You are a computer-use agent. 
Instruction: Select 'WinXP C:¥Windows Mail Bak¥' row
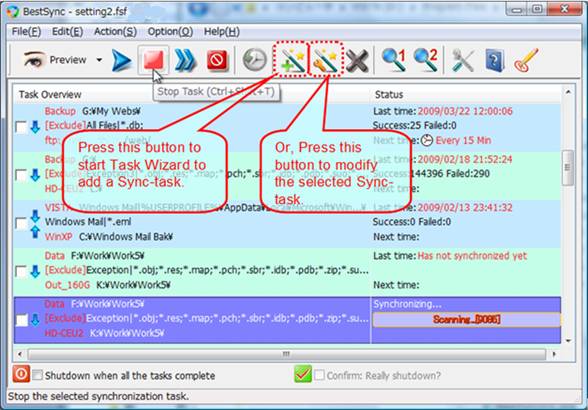pos(109,237)
